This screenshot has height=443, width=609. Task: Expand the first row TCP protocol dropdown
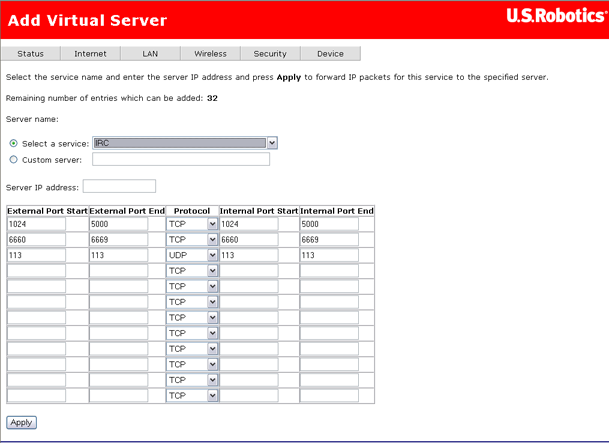pyautogui.click(x=192, y=225)
